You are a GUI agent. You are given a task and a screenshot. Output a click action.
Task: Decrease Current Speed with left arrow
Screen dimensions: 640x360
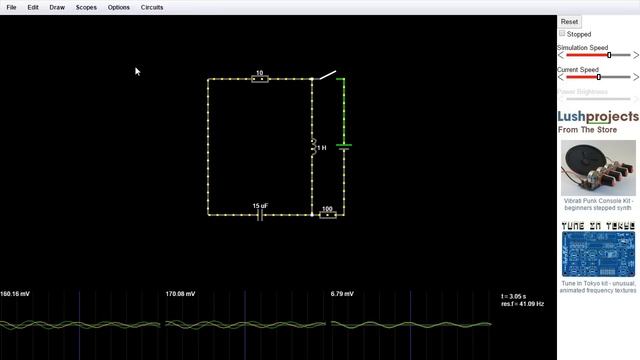[561, 77]
